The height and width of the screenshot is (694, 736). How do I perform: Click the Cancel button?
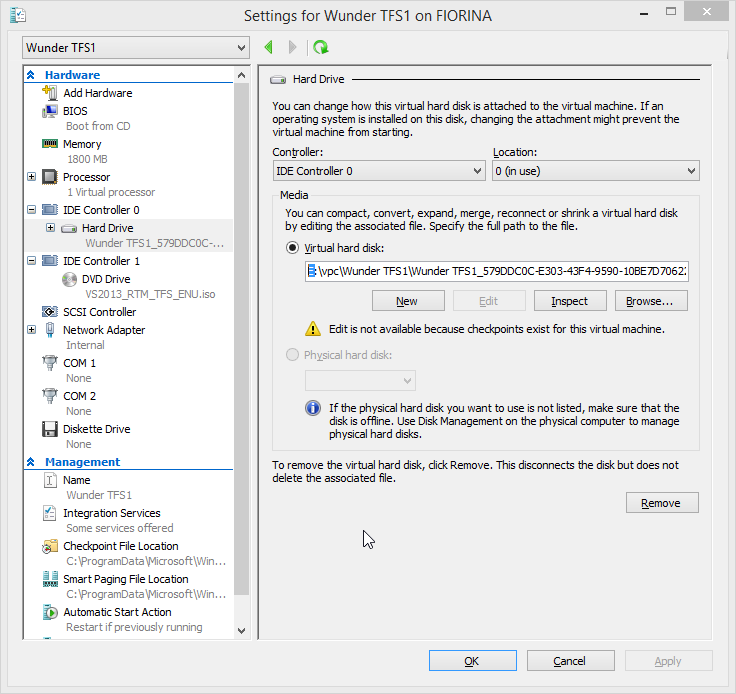(x=570, y=661)
